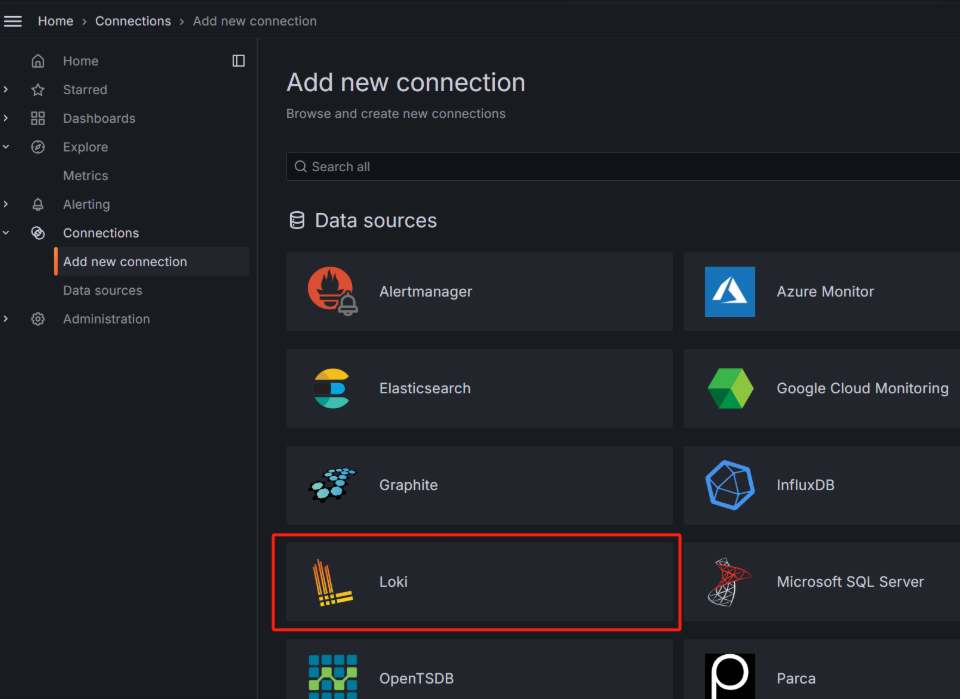The image size is (961, 699).
Task: Click the Connections breadcrumb link
Action: pyautogui.click(x=133, y=21)
